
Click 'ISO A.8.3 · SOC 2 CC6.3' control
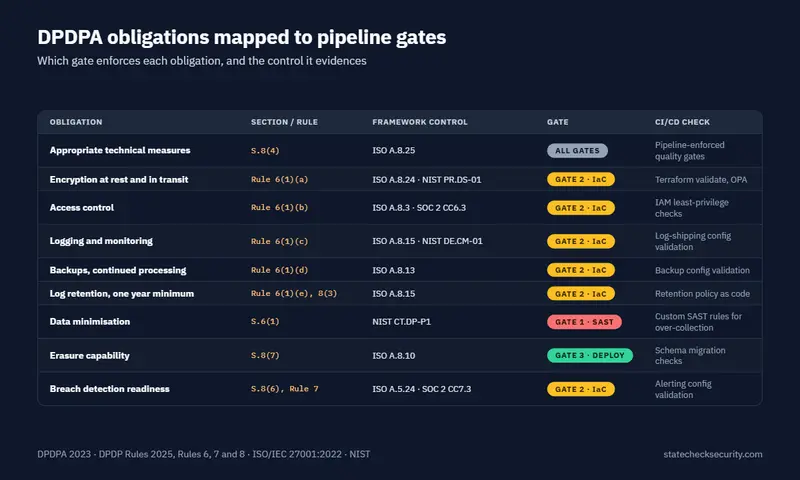pyautogui.click(x=419, y=208)
